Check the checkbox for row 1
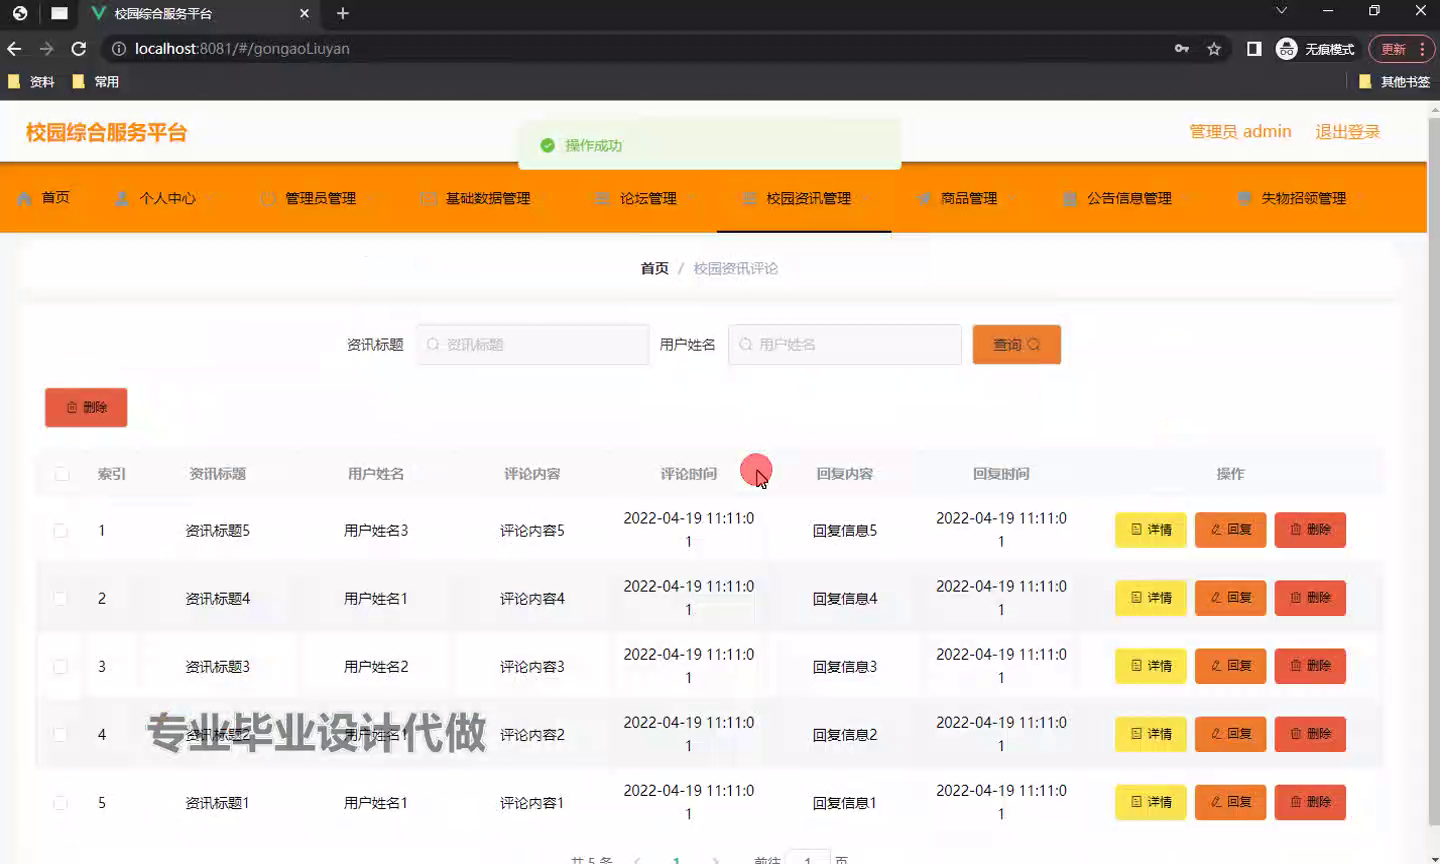 click(x=61, y=530)
